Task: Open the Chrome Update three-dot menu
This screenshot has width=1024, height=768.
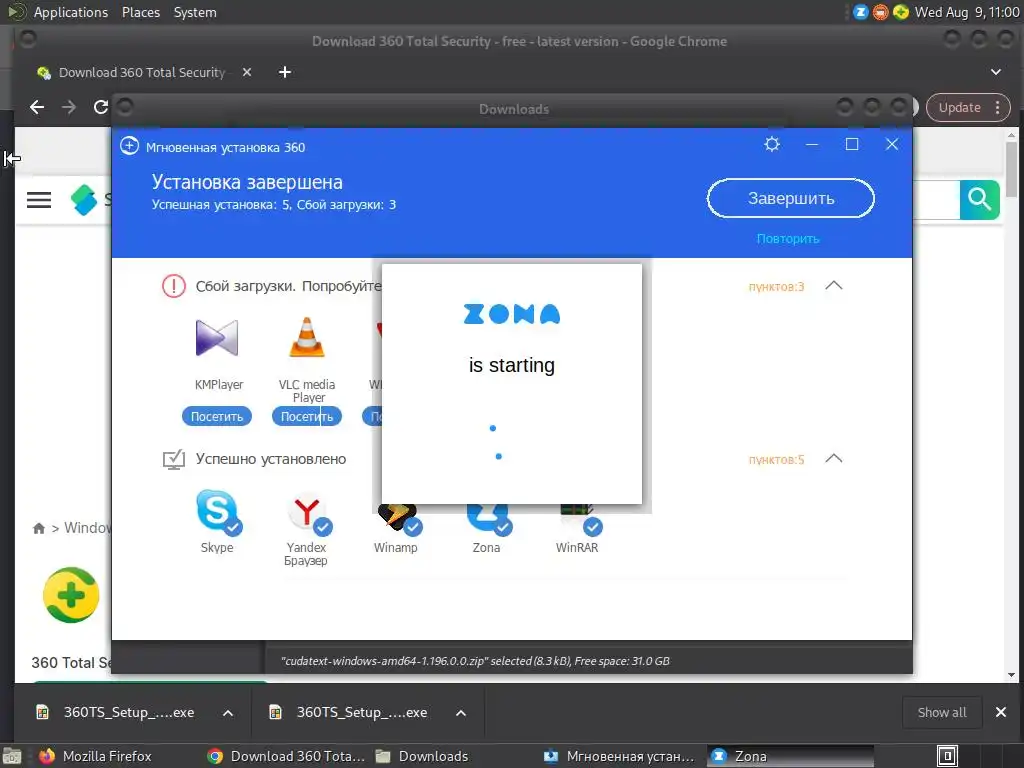Action: click(997, 108)
